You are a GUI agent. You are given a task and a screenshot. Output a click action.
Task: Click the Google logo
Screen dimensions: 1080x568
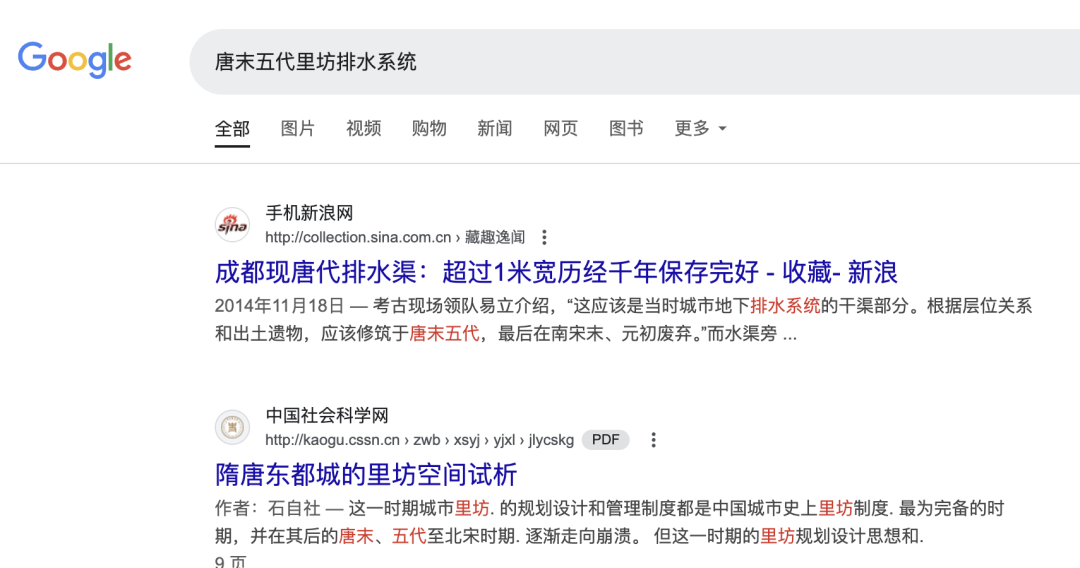click(74, 61)
